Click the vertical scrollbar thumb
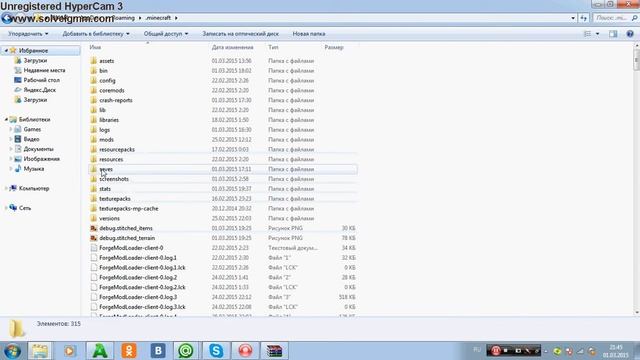Screen dimensions: 640x360 [636, 60]
